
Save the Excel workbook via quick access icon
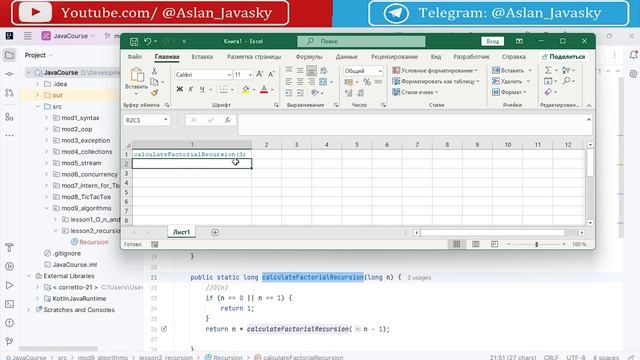coord(134,41)
